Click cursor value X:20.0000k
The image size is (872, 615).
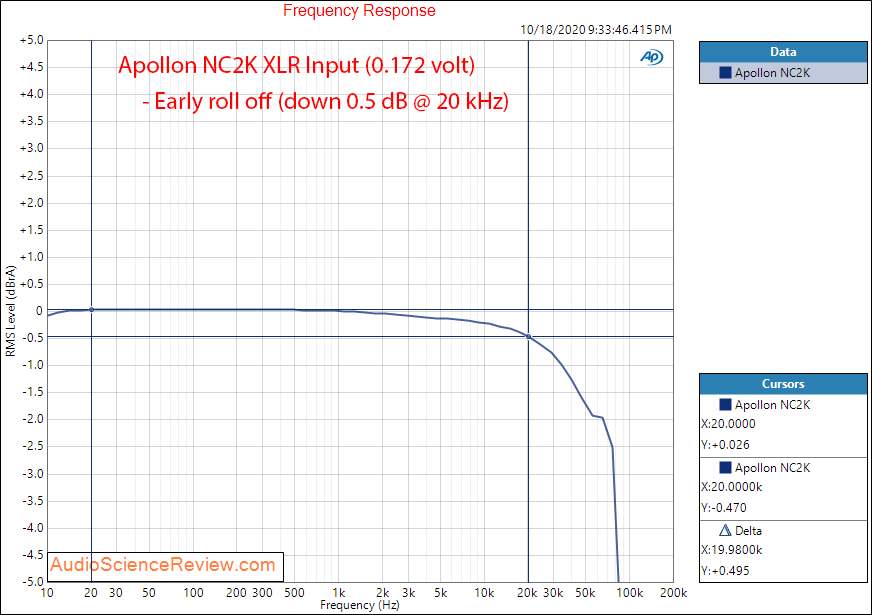(x=731, y=487)
